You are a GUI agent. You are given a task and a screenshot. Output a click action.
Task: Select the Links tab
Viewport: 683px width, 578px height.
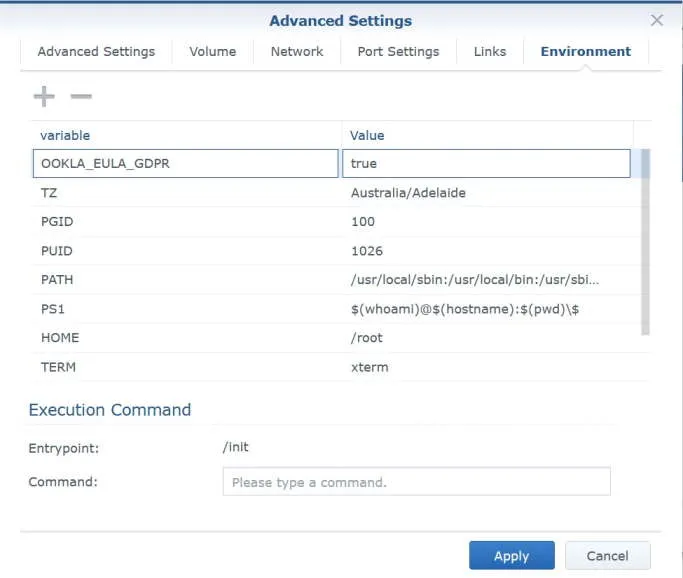point(490,52)
